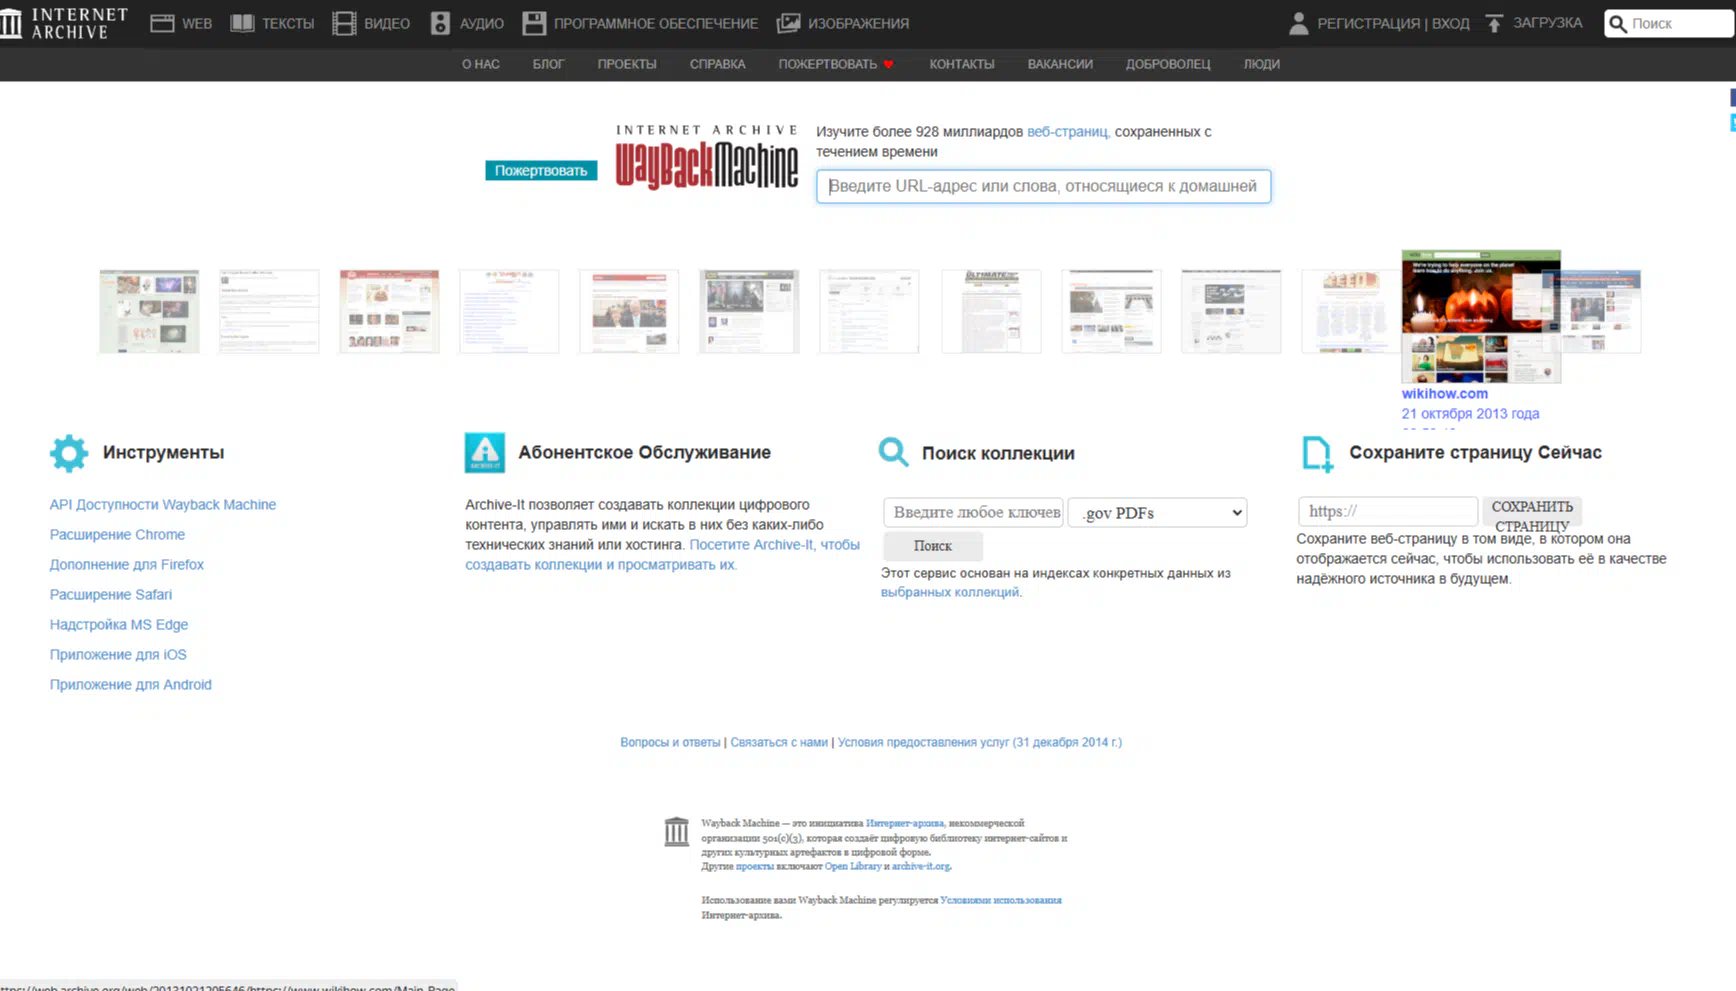Click the footer Internet Archive building icon
The height and width of the screenshot is (991, 1736).
(677, 831)
